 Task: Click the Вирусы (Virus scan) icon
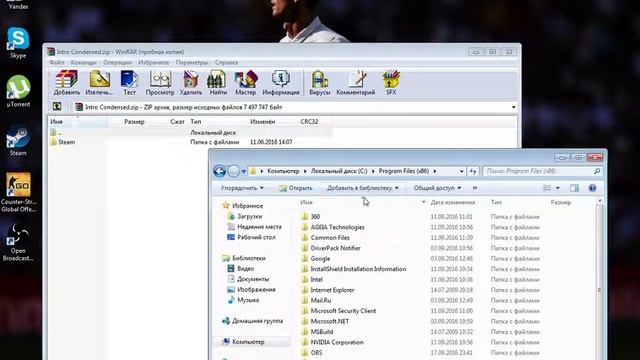(320, 83)
